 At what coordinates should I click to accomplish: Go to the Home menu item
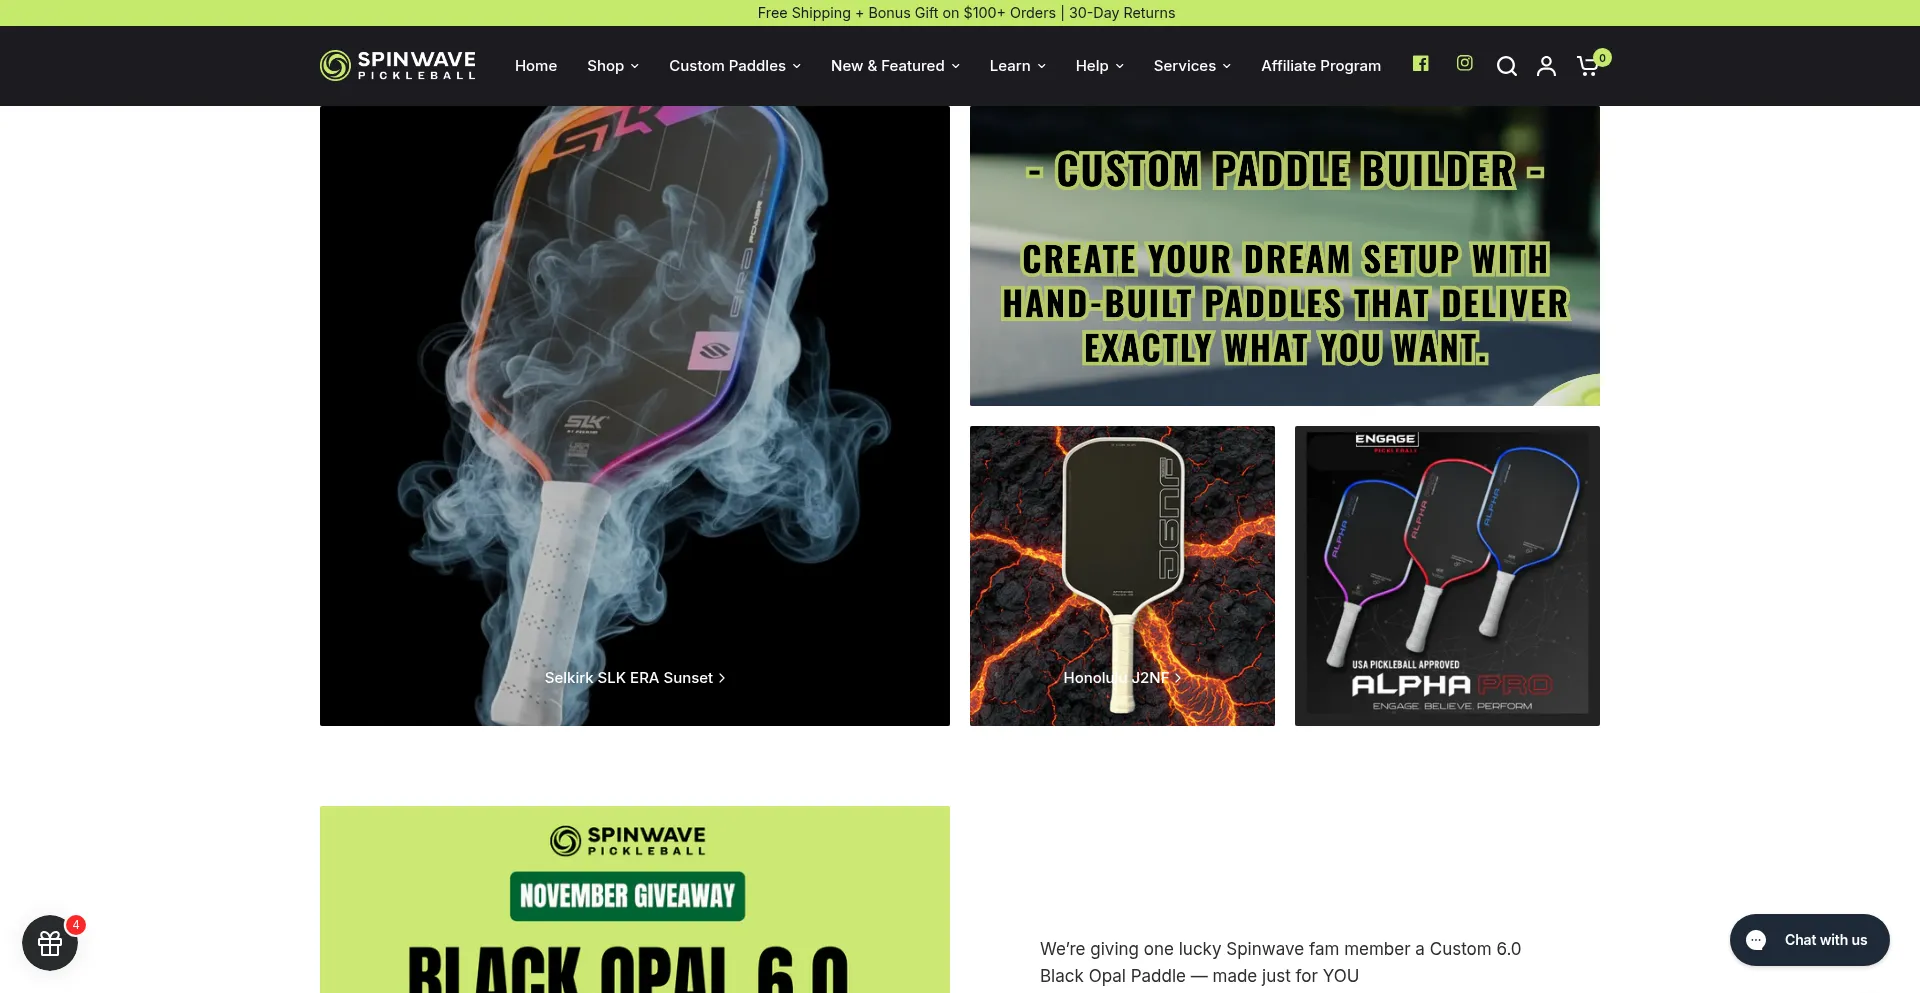tap(535, 66)
